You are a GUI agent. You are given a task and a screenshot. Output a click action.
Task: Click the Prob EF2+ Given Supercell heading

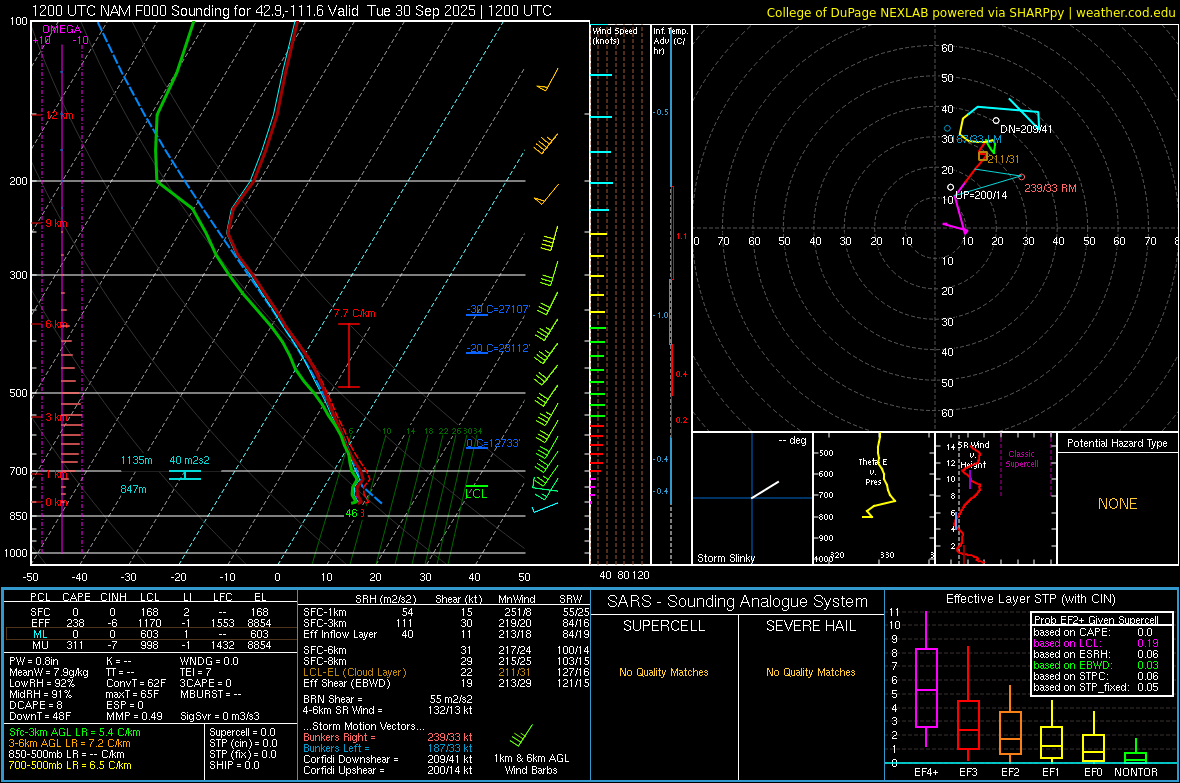(x=1096, y=620)
